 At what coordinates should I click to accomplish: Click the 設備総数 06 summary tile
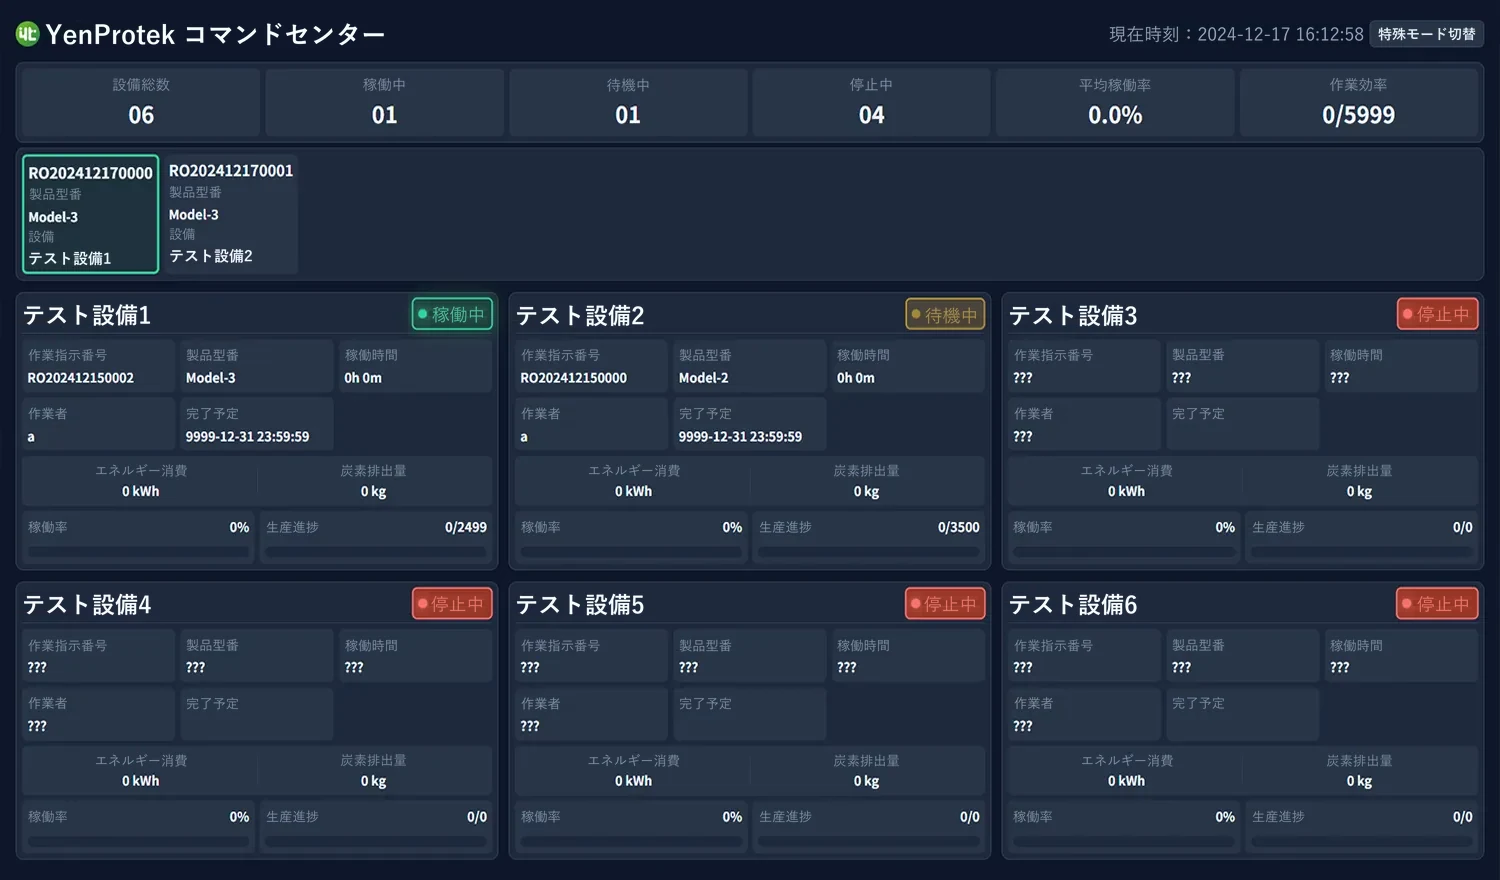[141, 102]
